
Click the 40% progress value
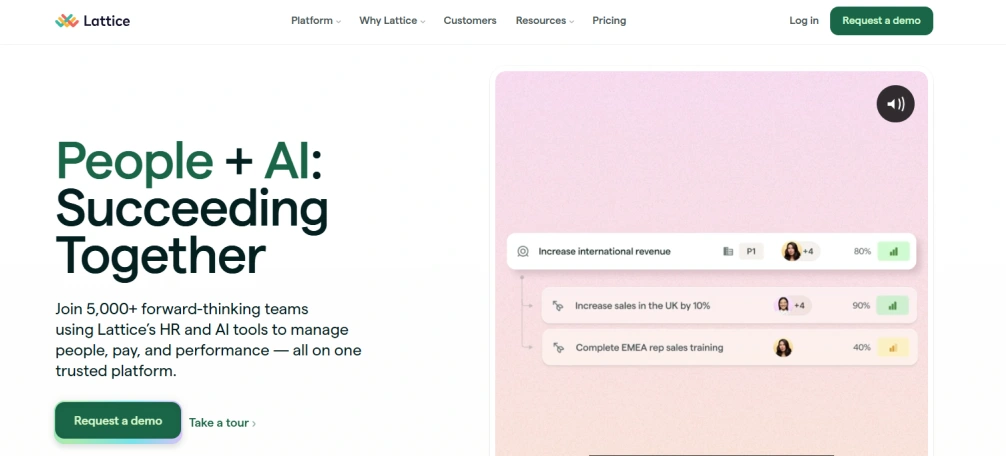(861, 348)
